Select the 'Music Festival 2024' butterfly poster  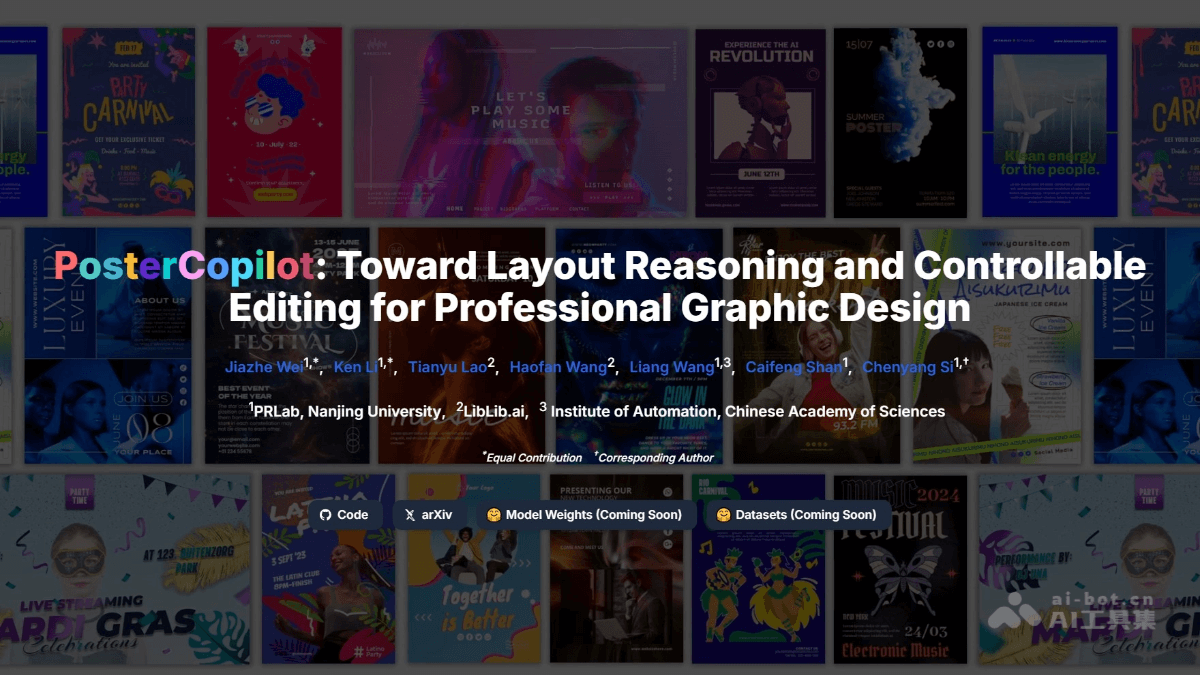(x=900, y=569)
